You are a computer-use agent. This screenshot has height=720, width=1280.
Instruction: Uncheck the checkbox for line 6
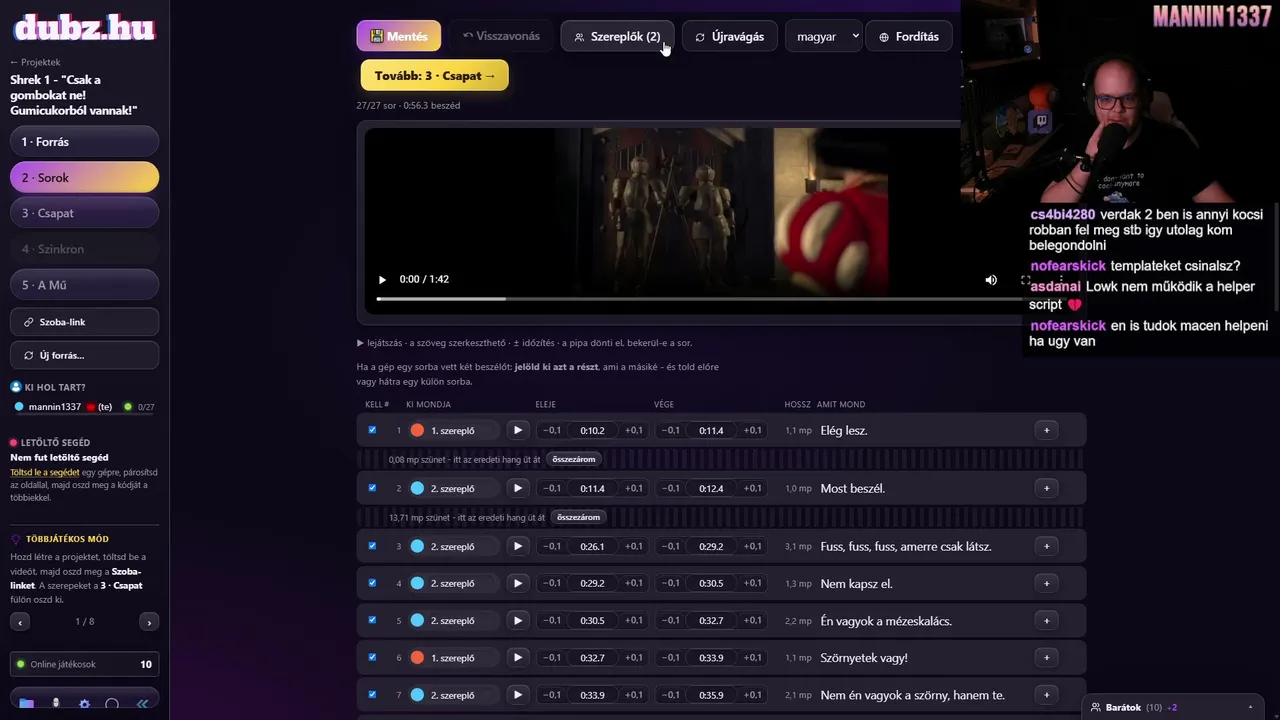click(x=372, y=657)
